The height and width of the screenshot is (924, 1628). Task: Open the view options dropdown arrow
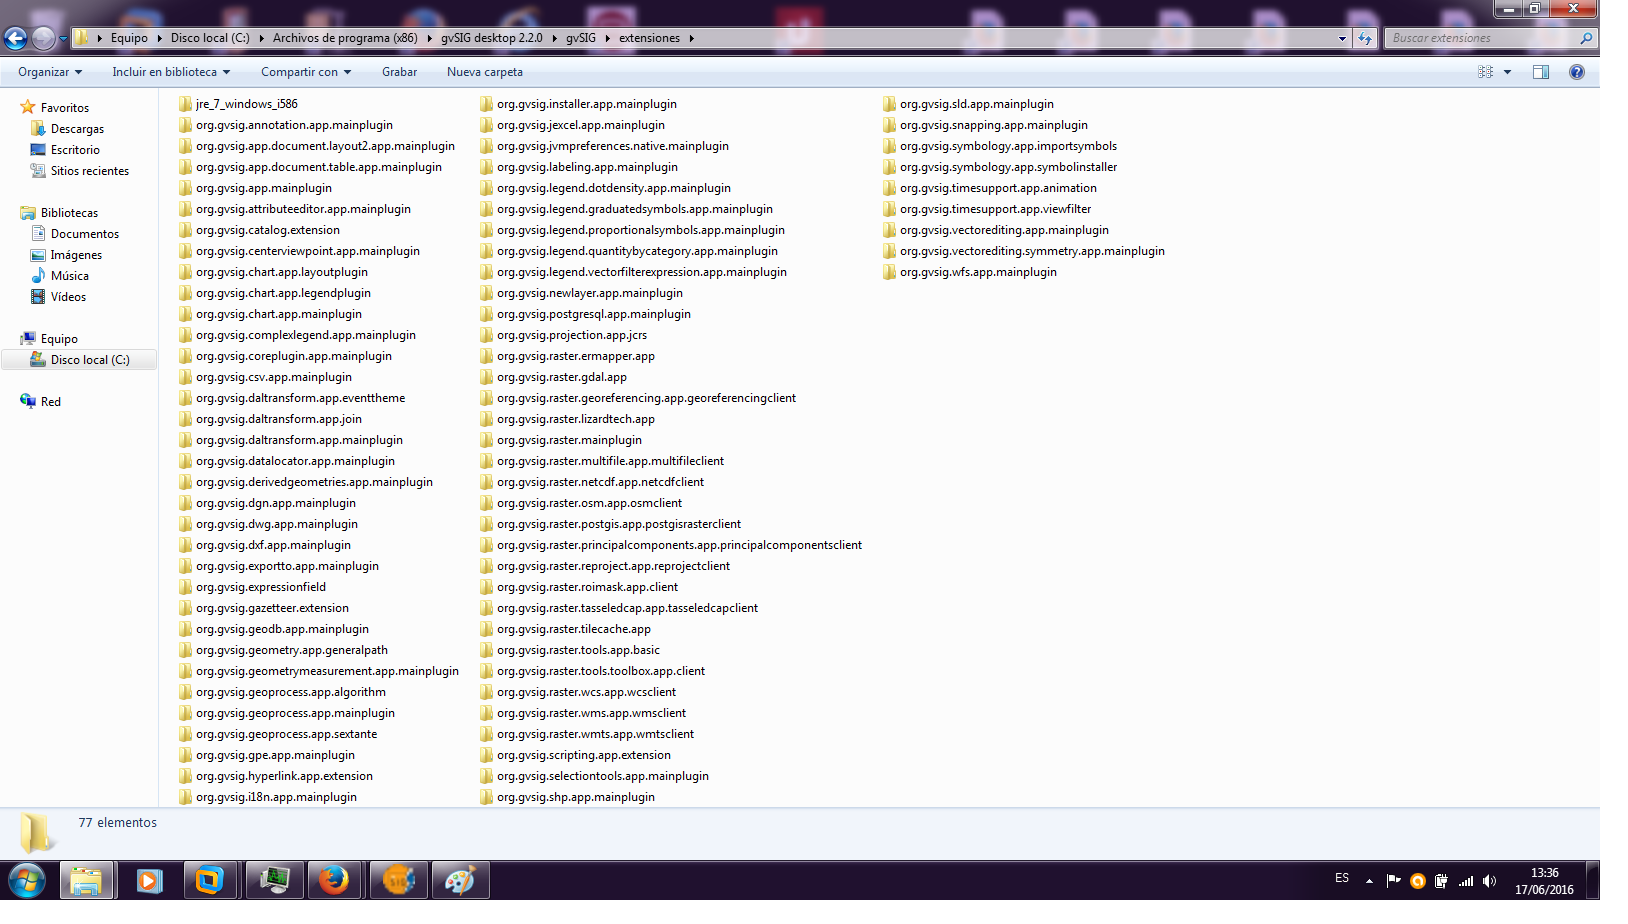pos(1507,72)
